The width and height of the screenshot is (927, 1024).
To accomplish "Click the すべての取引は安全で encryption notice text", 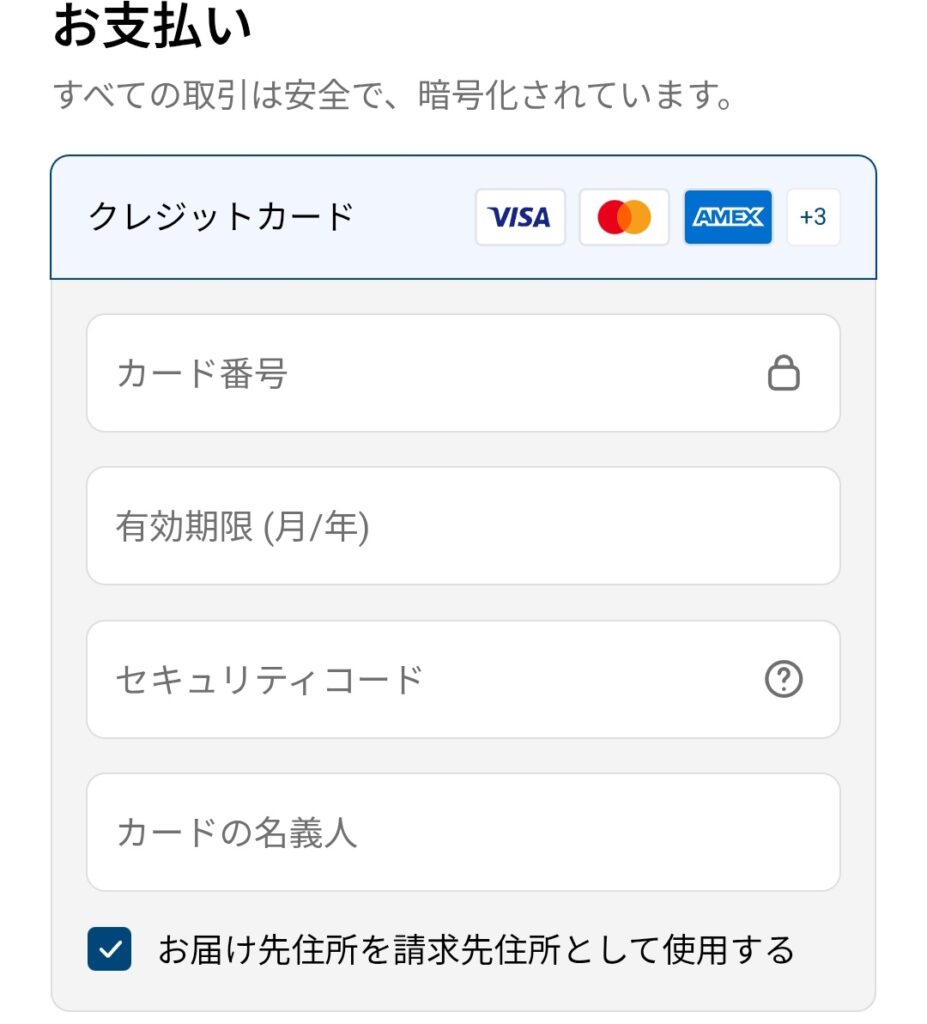I will pyautogui.click(x=395, y=98).
